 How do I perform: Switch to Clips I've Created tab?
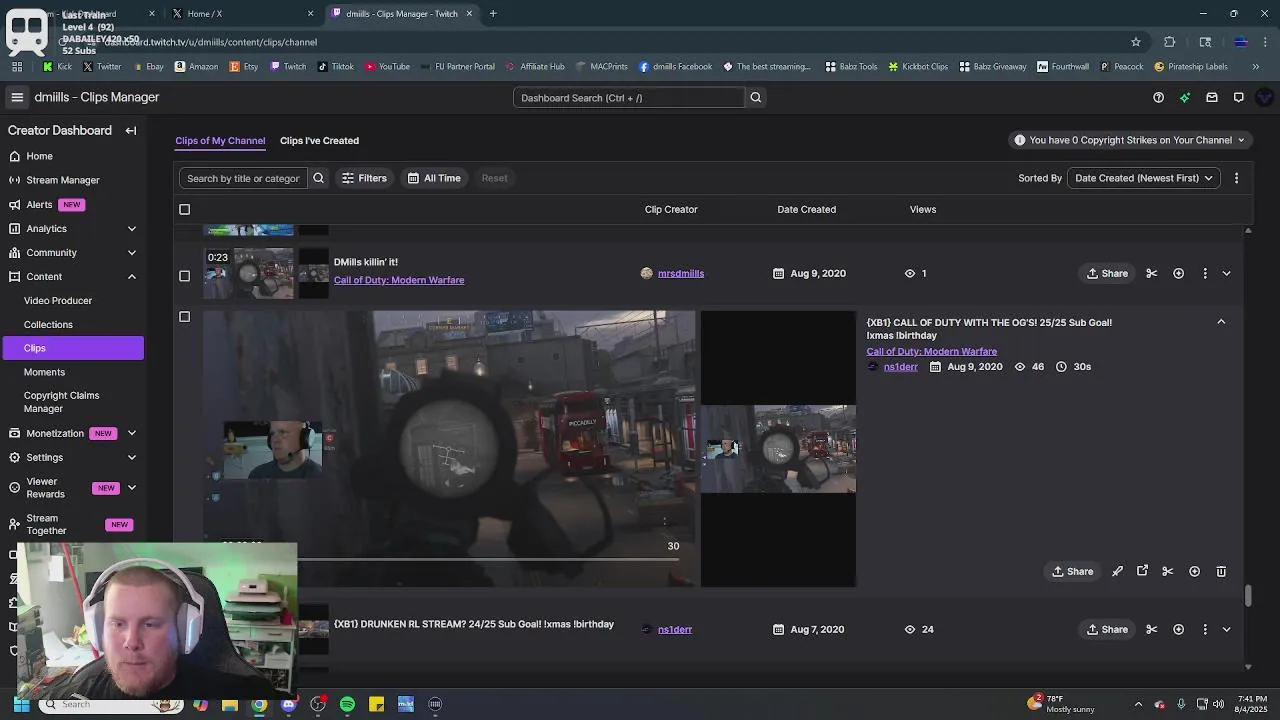point(319,141)
